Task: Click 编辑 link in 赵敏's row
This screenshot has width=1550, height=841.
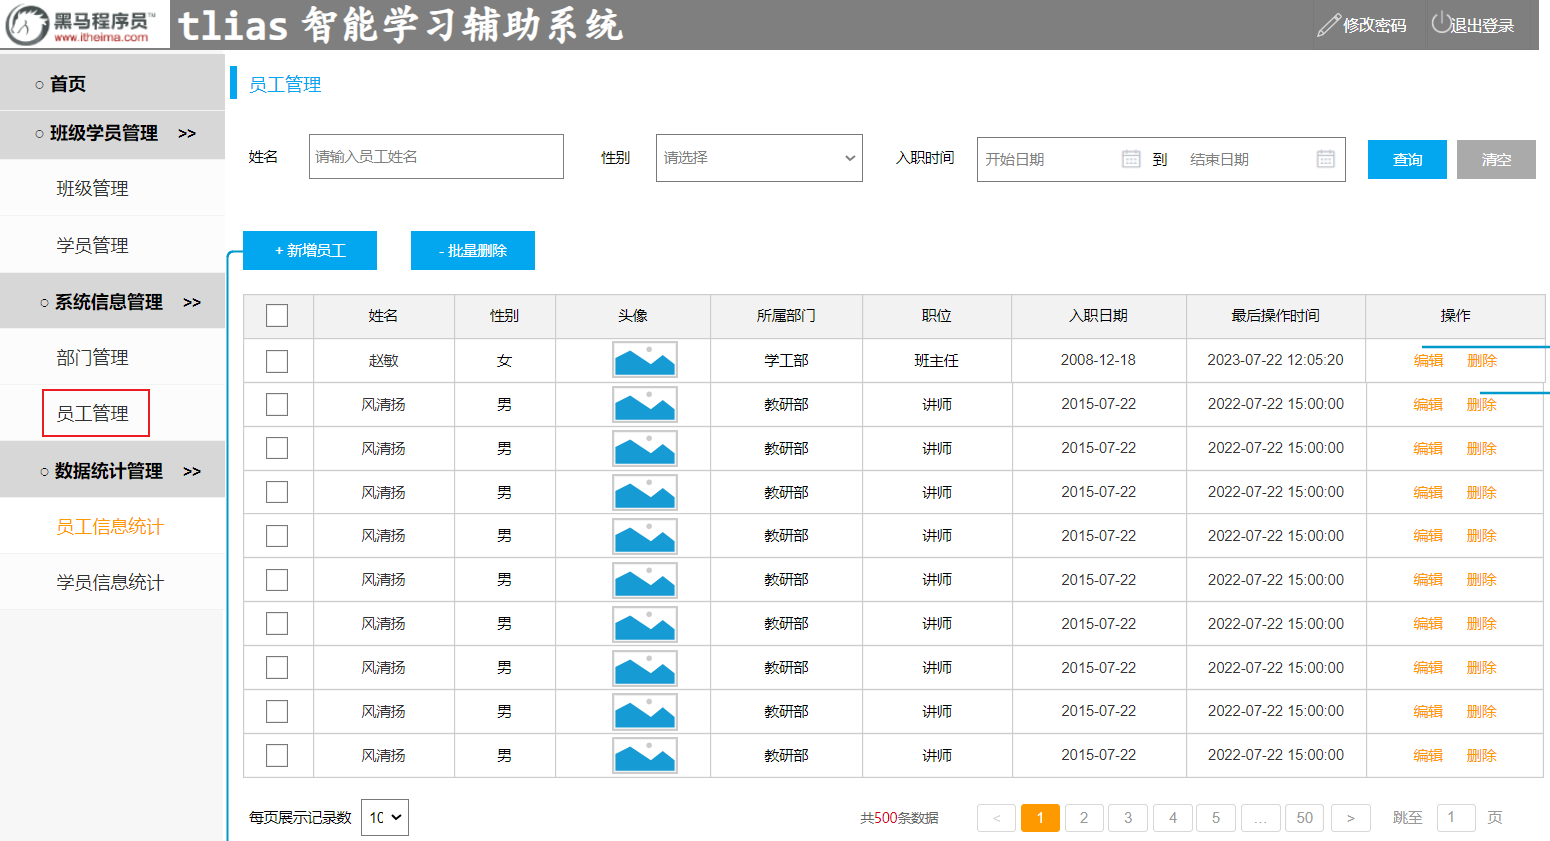Action: pos(1428,361)
